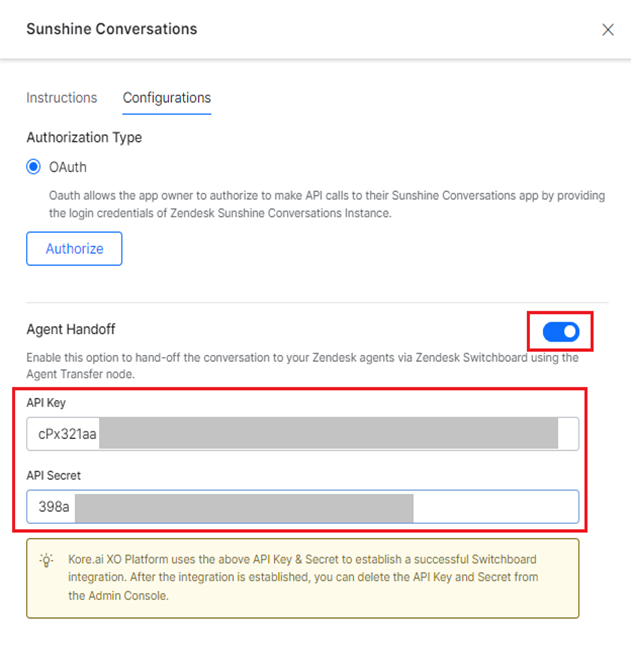
Task: Click the 398a value in API Secret
Action: pos(54,507)
